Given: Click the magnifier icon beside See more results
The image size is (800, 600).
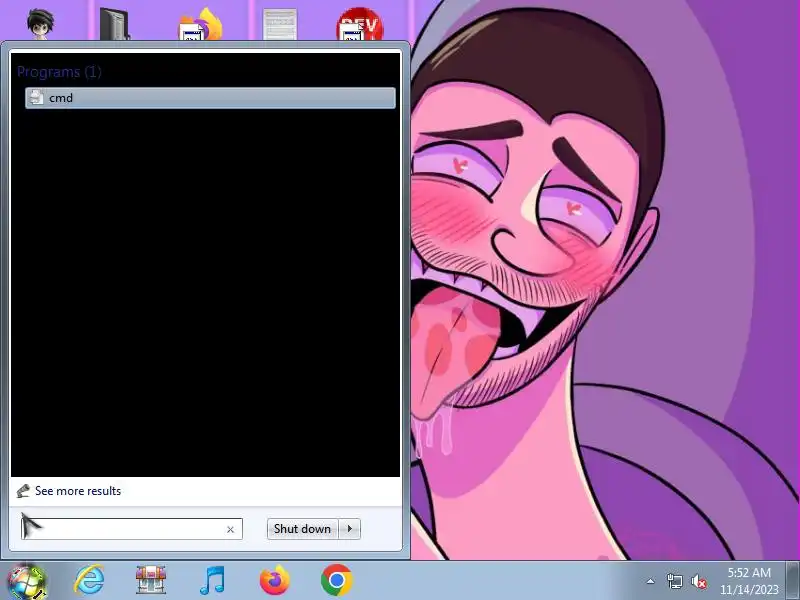Looking at the screenshot, I should 23,491.
